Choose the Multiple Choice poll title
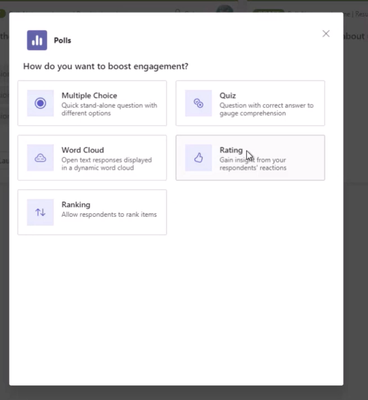368x400 pixels. pos(89,95)
